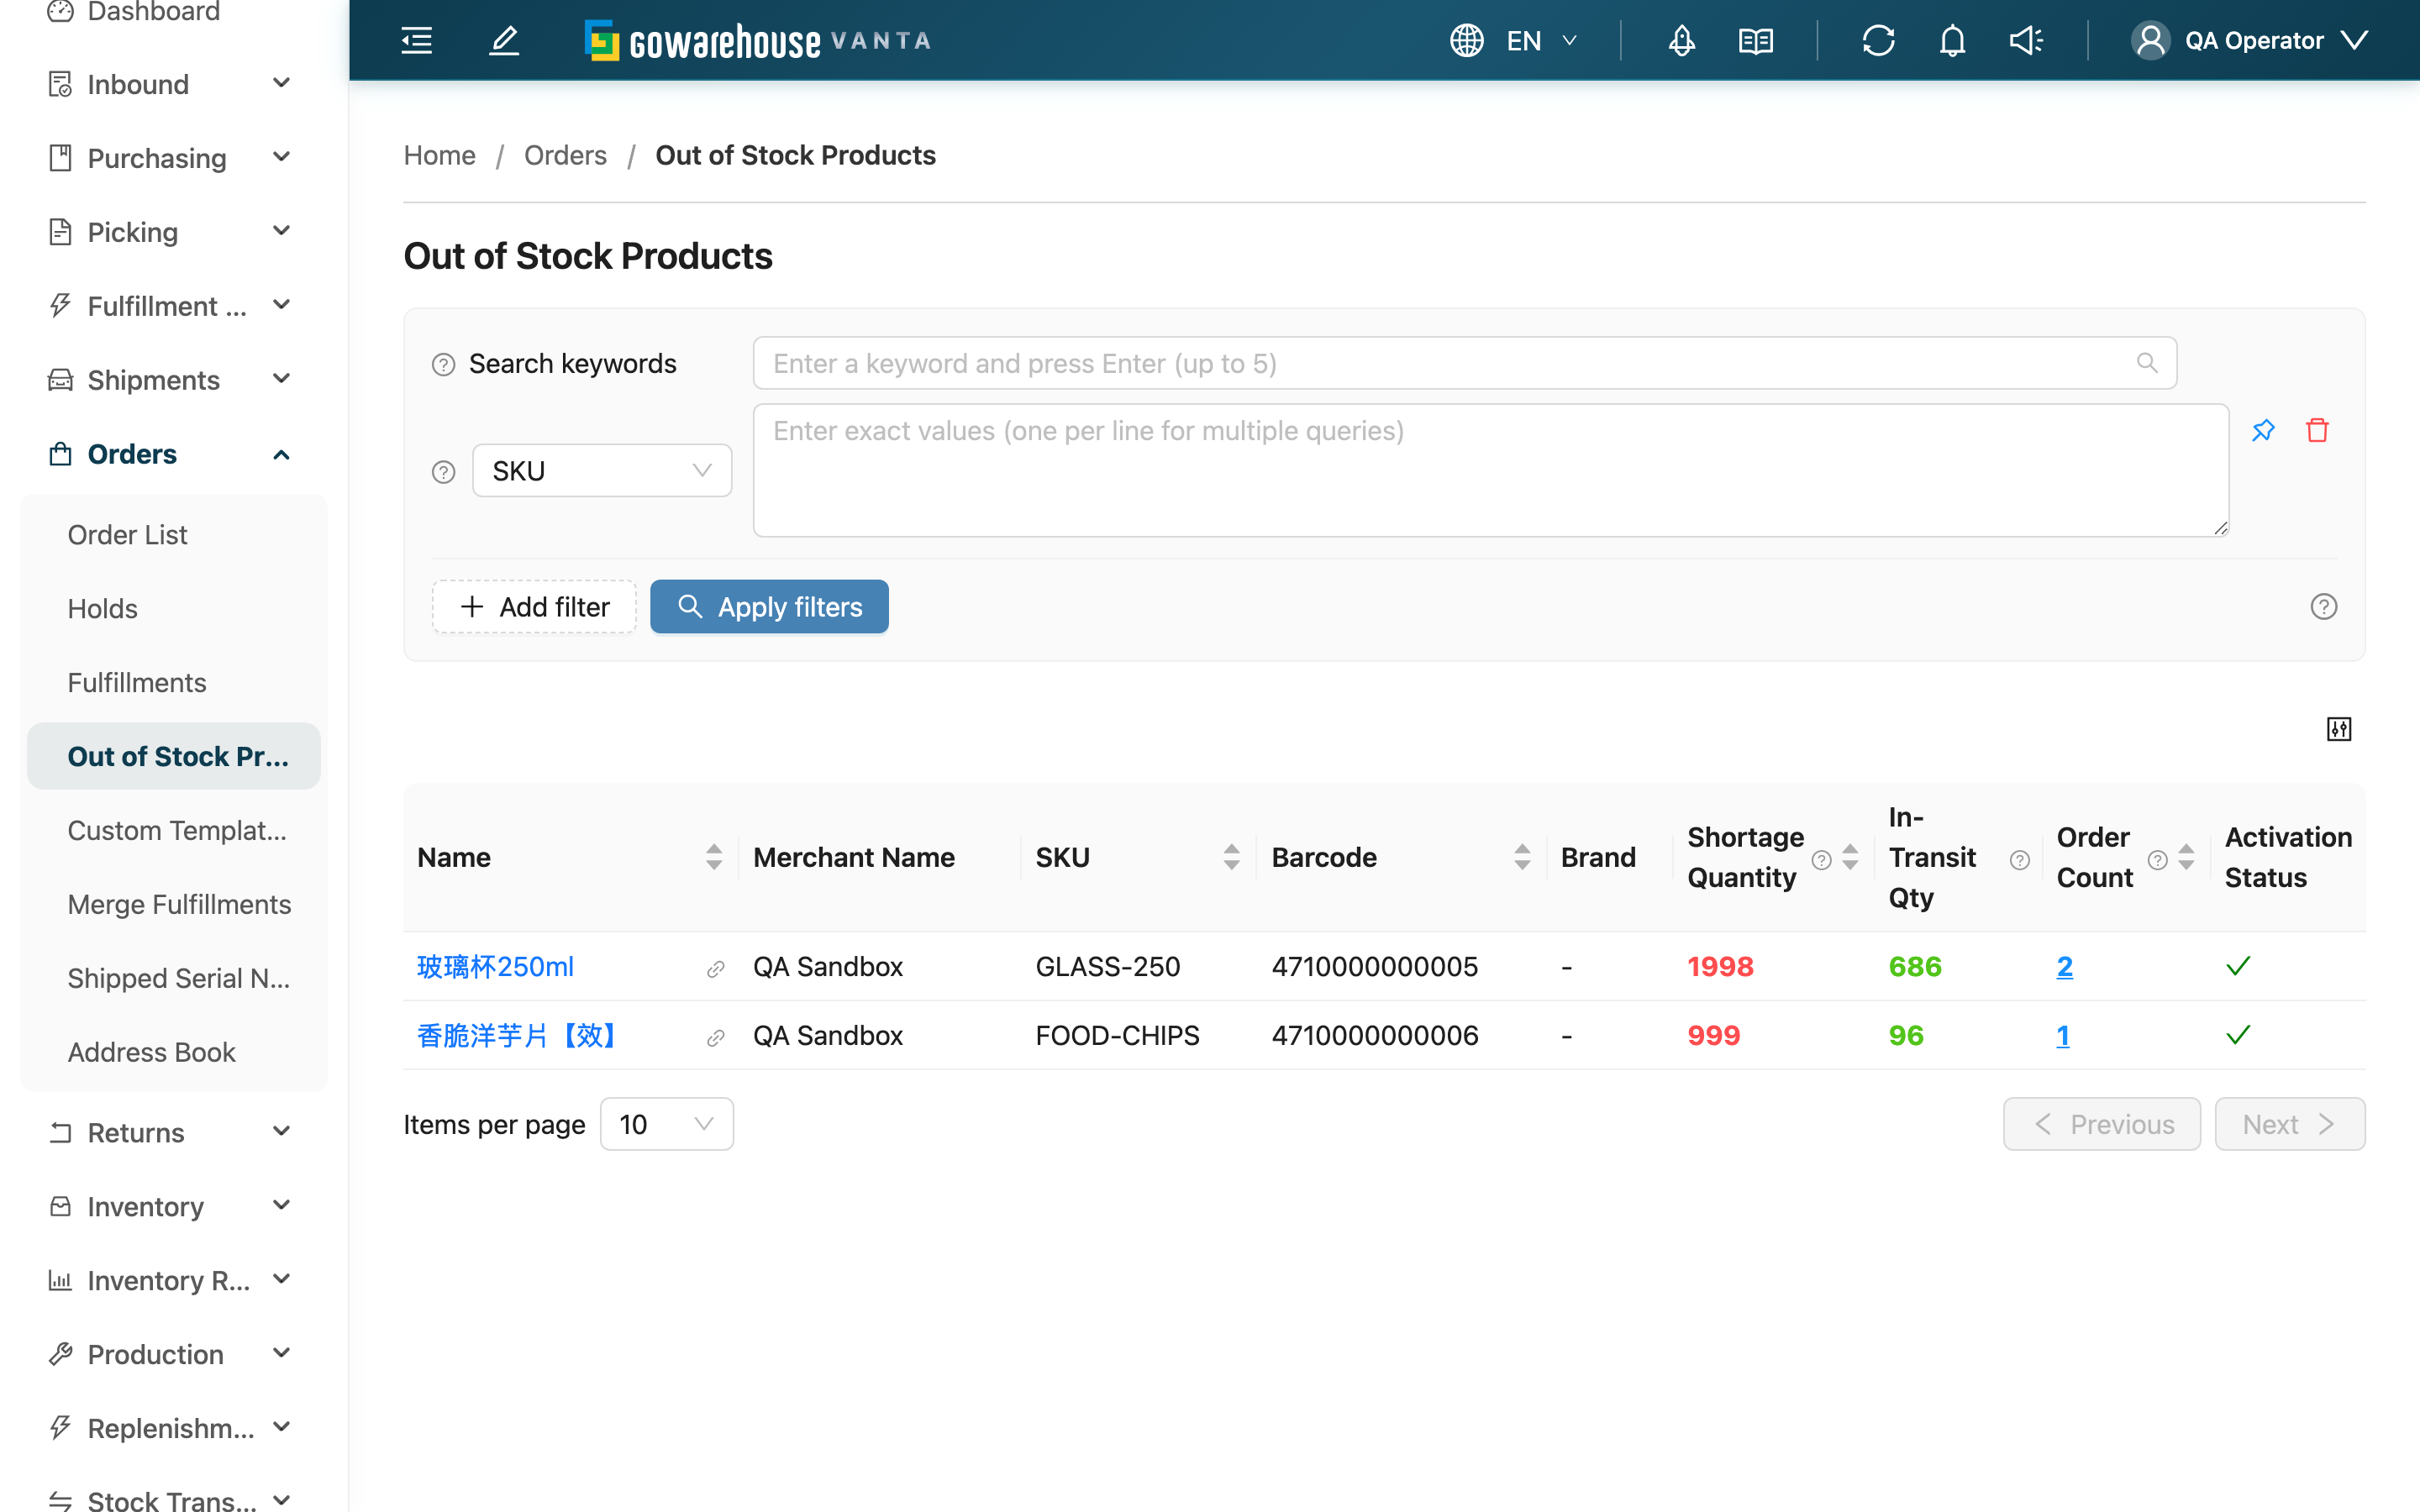Open order count 2 link for GLASS-250
The width and height of the screenshot is (2420, 1512).
(x=2064, y=967)
